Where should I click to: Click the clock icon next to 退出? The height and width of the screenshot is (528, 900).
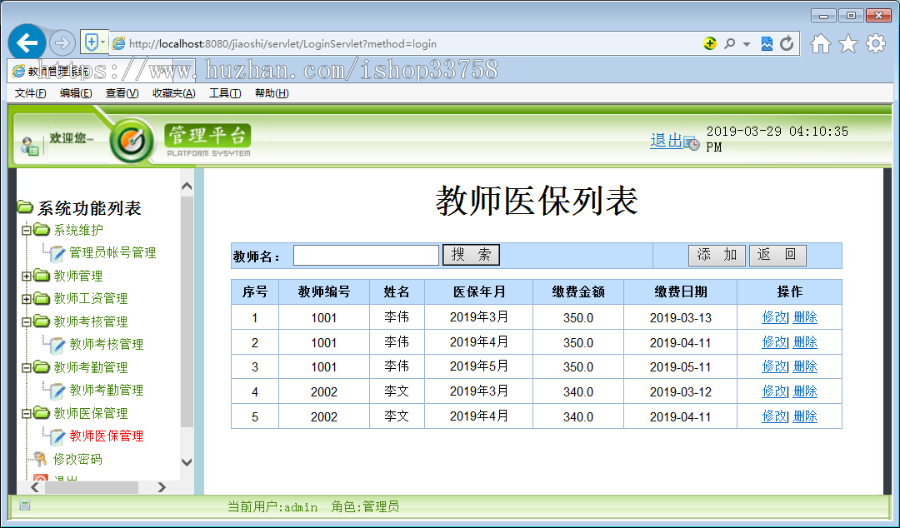[692, 143]
